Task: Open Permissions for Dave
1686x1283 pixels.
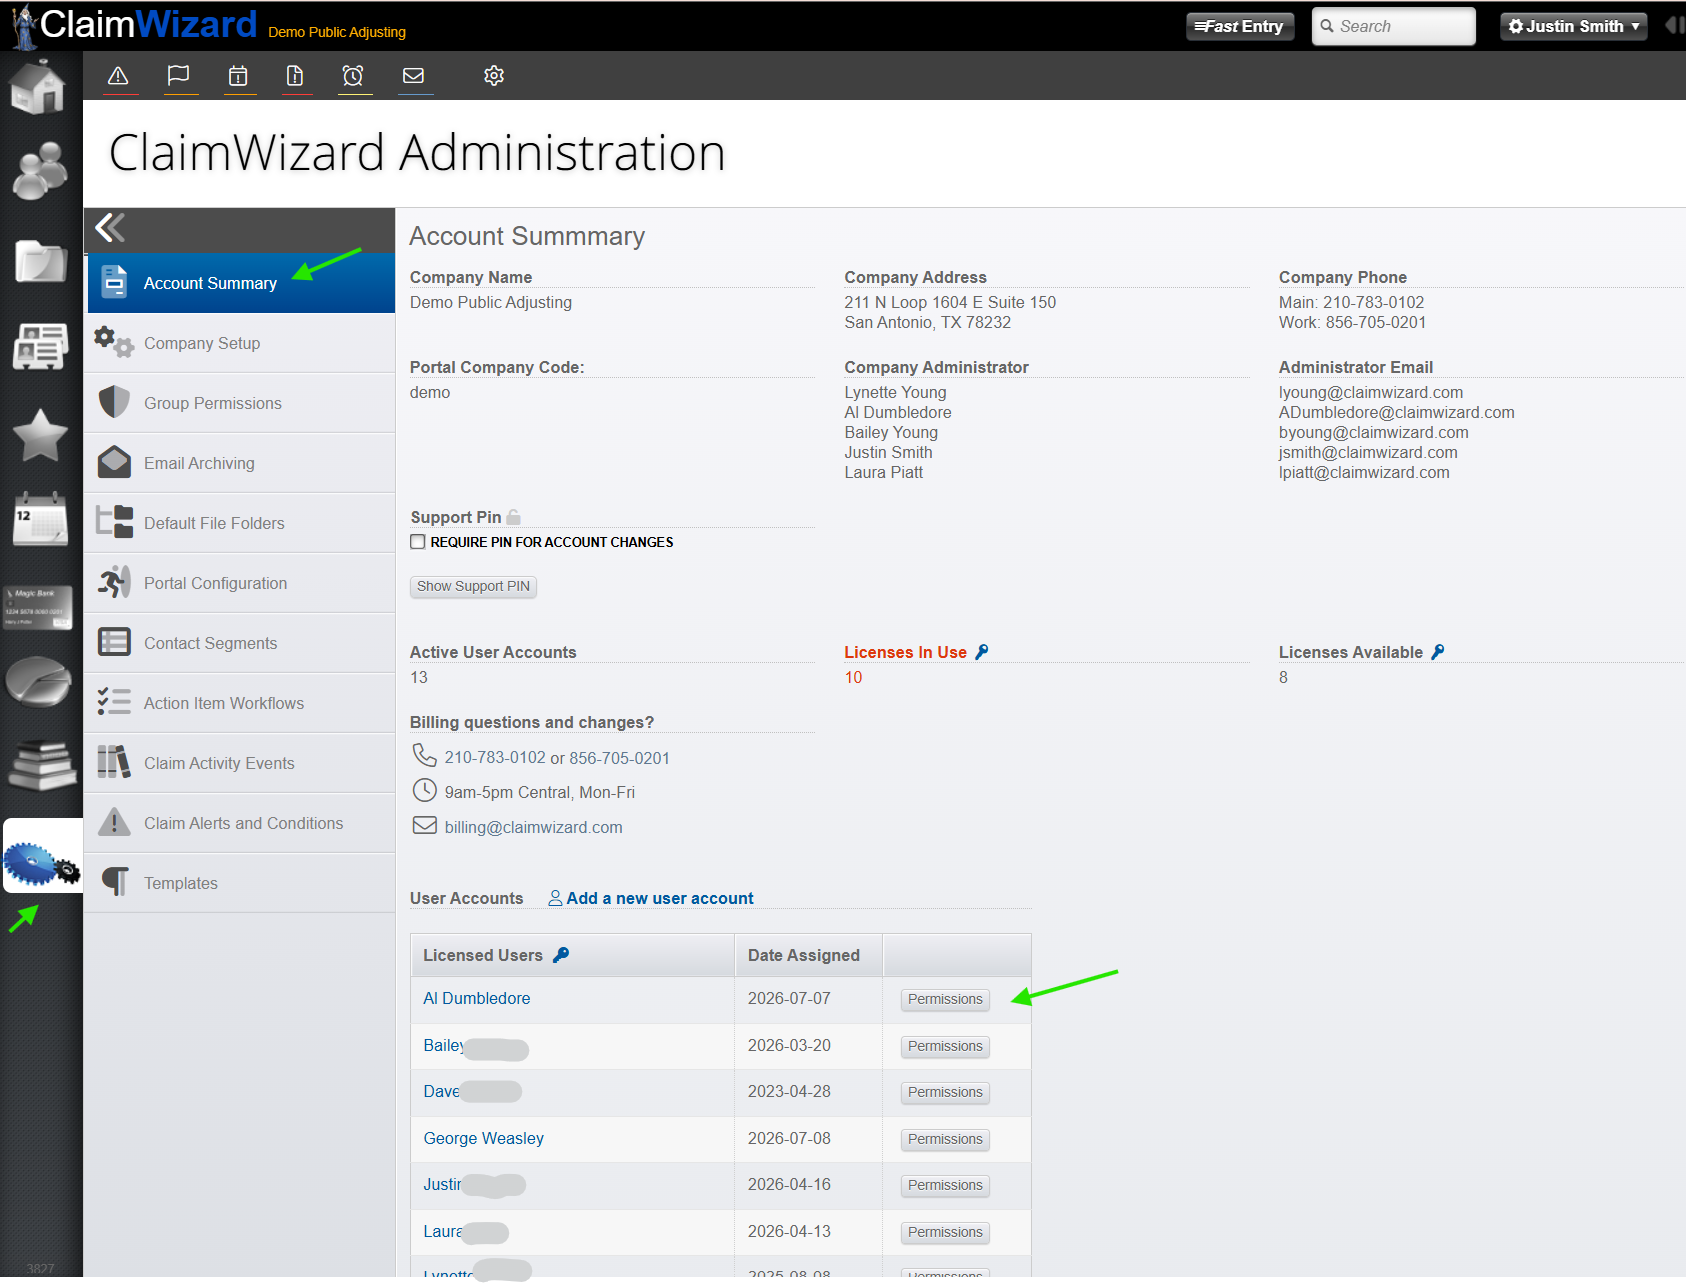Action: coord(945,1092)
